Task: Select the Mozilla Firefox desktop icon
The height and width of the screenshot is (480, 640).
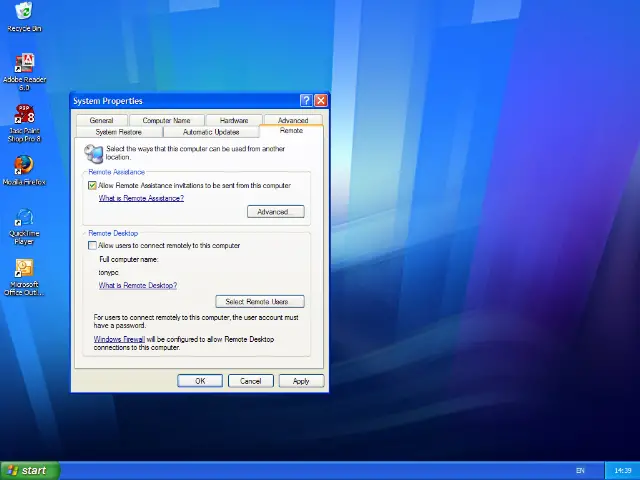Action: (x=24, y=165)
